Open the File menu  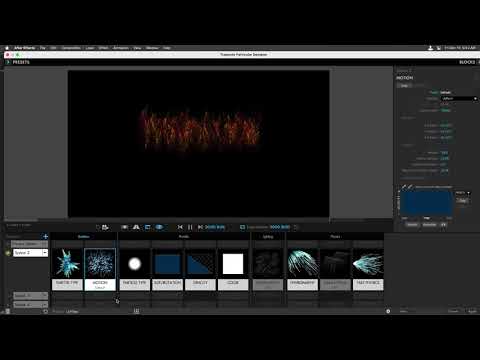pyautogui.click(x=43, y=48)
